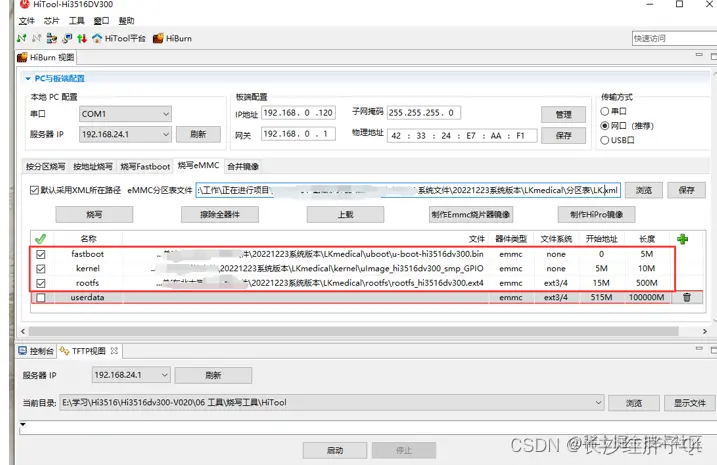Open the server configuration toolbar icon
The image size is (717, 465).
click(52, 38)
